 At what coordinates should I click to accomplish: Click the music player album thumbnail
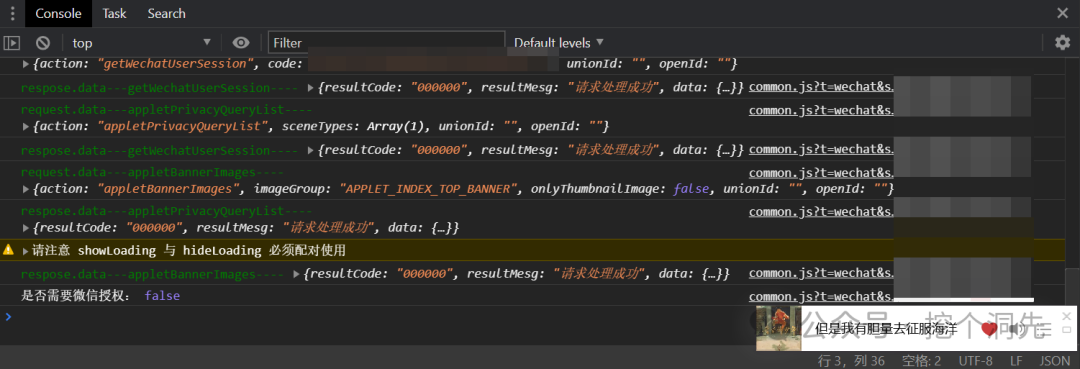(x=778, y=328)
